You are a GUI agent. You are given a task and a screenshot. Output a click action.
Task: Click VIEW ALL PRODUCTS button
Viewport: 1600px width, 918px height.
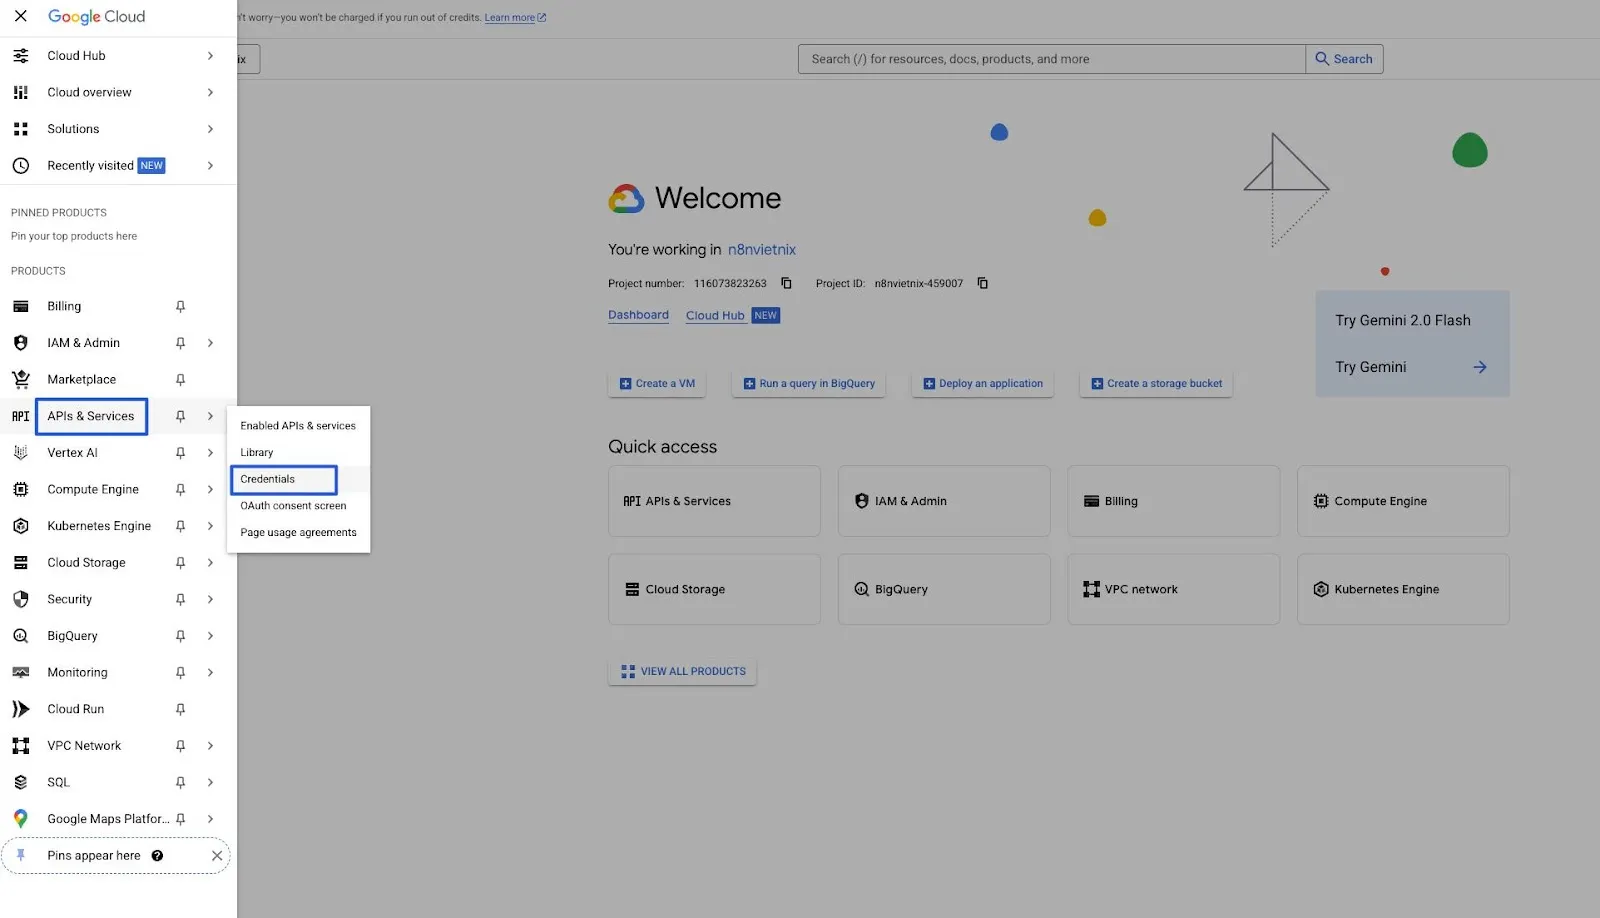point(682,672)
